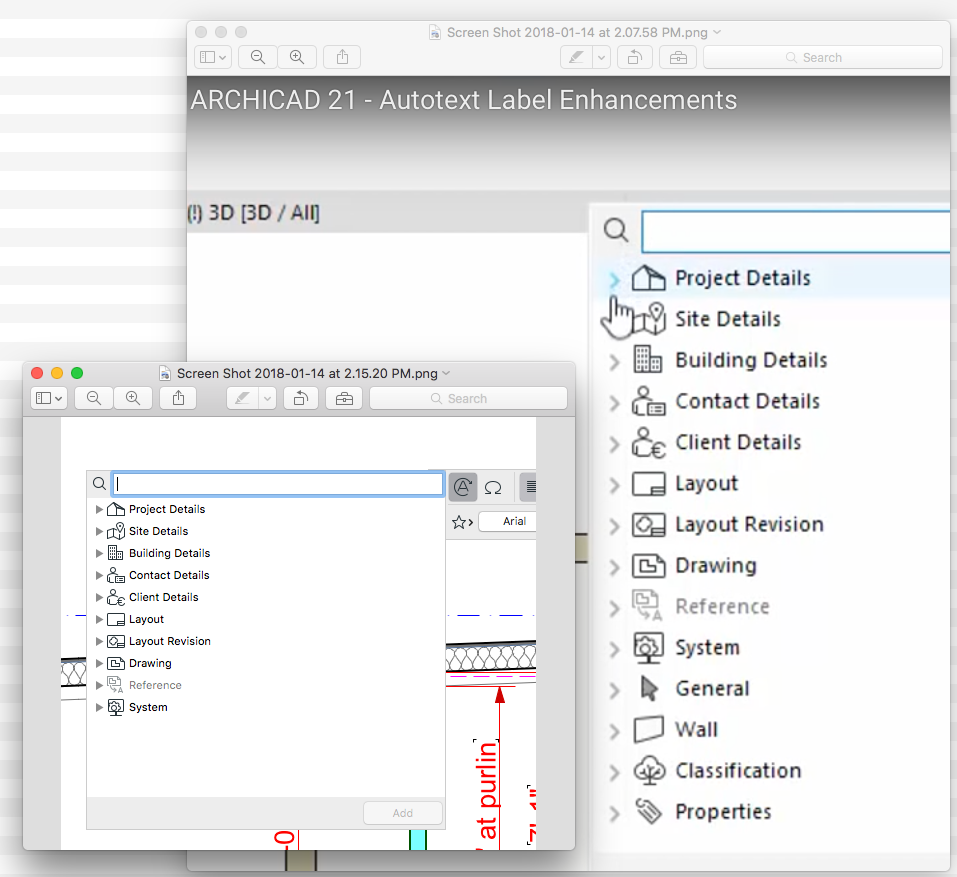The height and width of the screenshot is (877, 957).
Task: Click the autotext search field in front window
Action: tap(278, 484)
